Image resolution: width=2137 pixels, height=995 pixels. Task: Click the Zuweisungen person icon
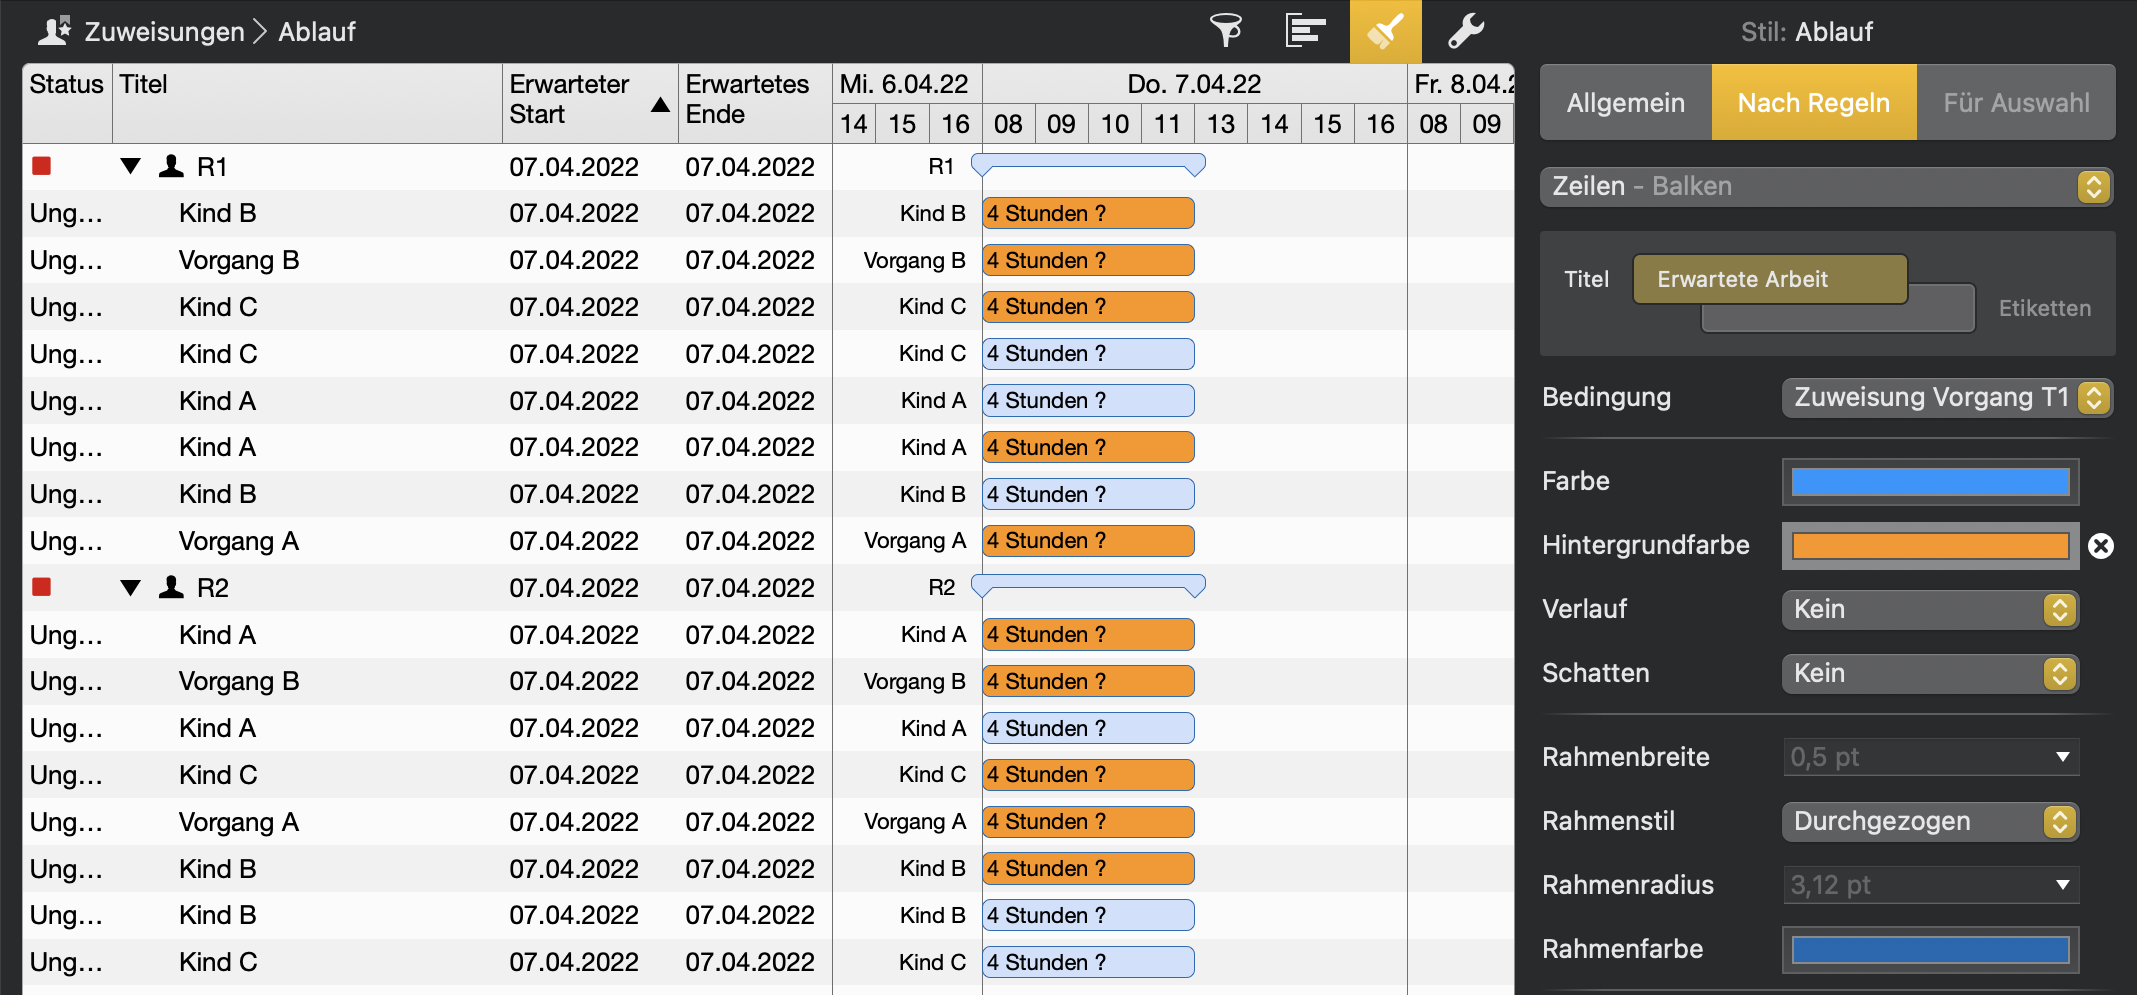(54, 31)
